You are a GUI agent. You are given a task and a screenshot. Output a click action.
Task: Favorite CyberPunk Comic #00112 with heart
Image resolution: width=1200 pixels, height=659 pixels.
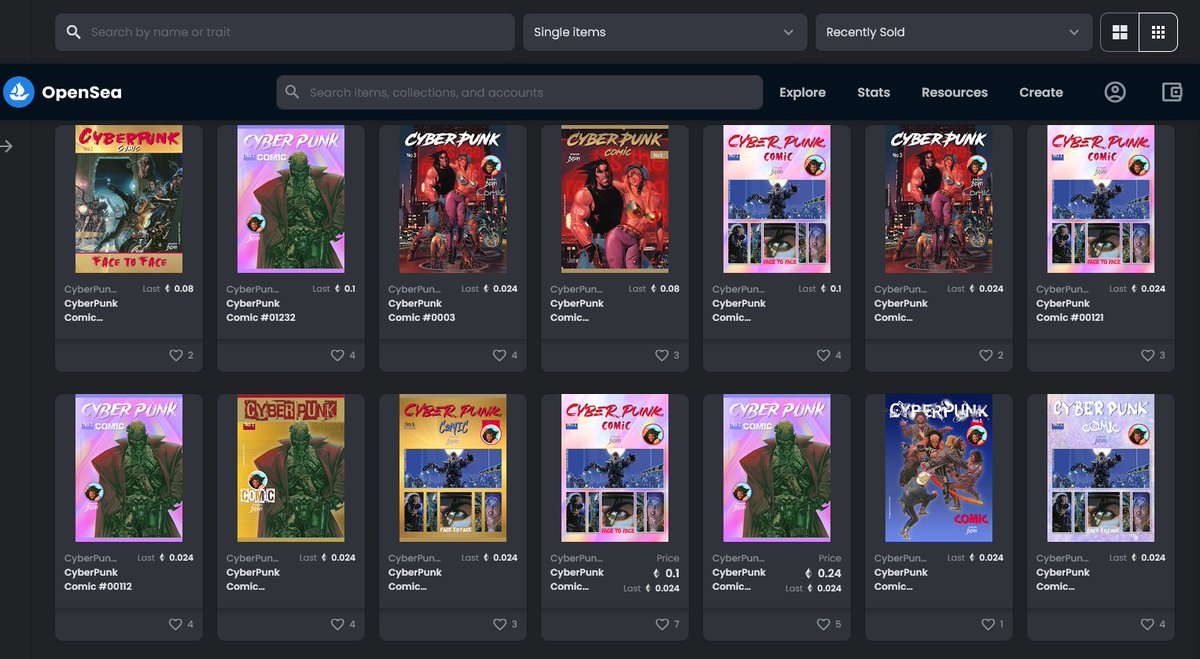pos(175,624)
